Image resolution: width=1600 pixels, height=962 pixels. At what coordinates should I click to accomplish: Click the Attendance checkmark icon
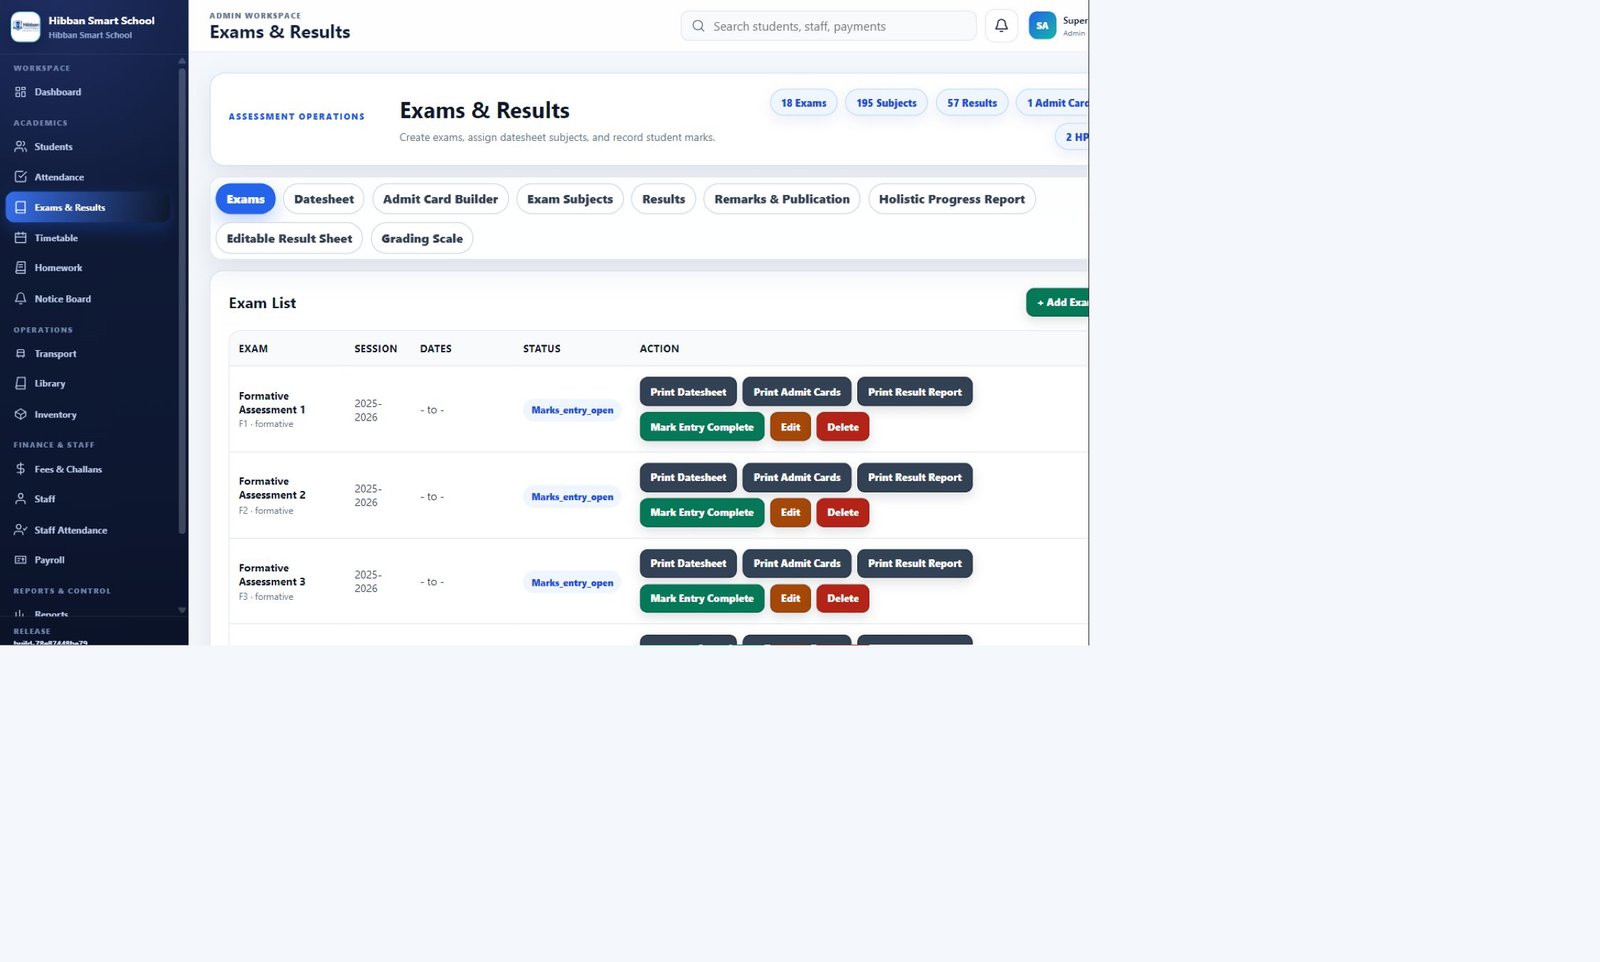20,177
